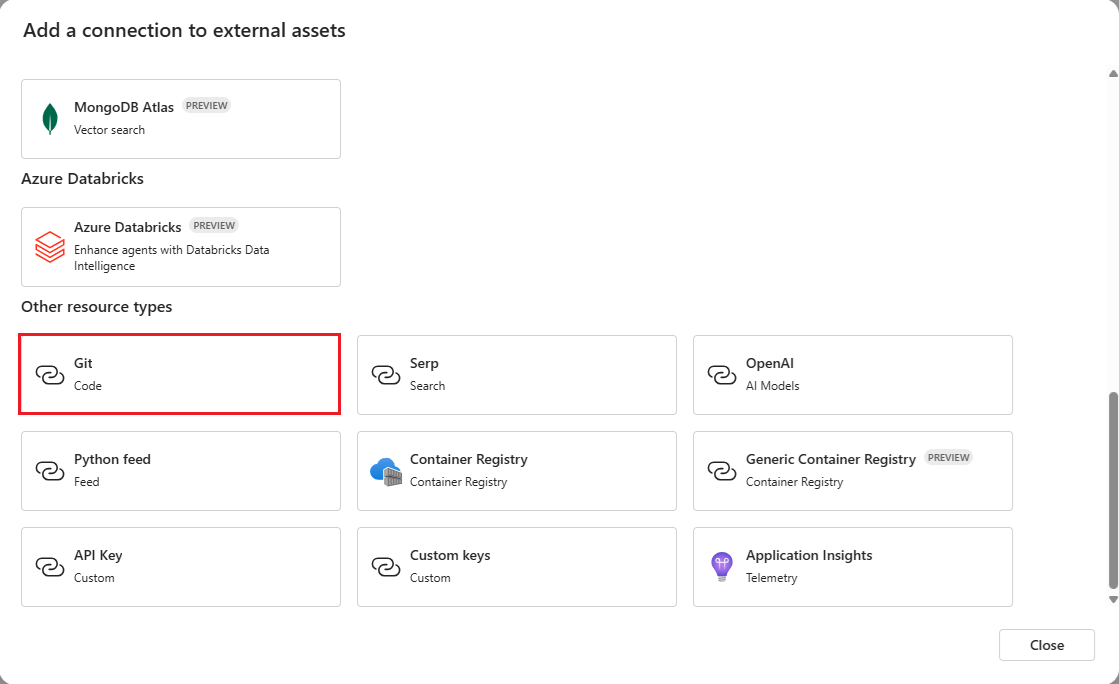
Task: Select the Application Insights Telemetry connection
Action: tap(852, 566)
